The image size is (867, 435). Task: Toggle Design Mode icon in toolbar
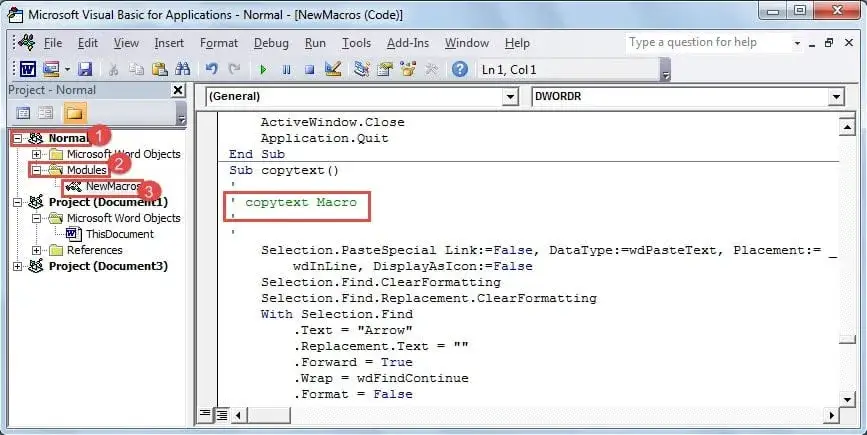334,69
